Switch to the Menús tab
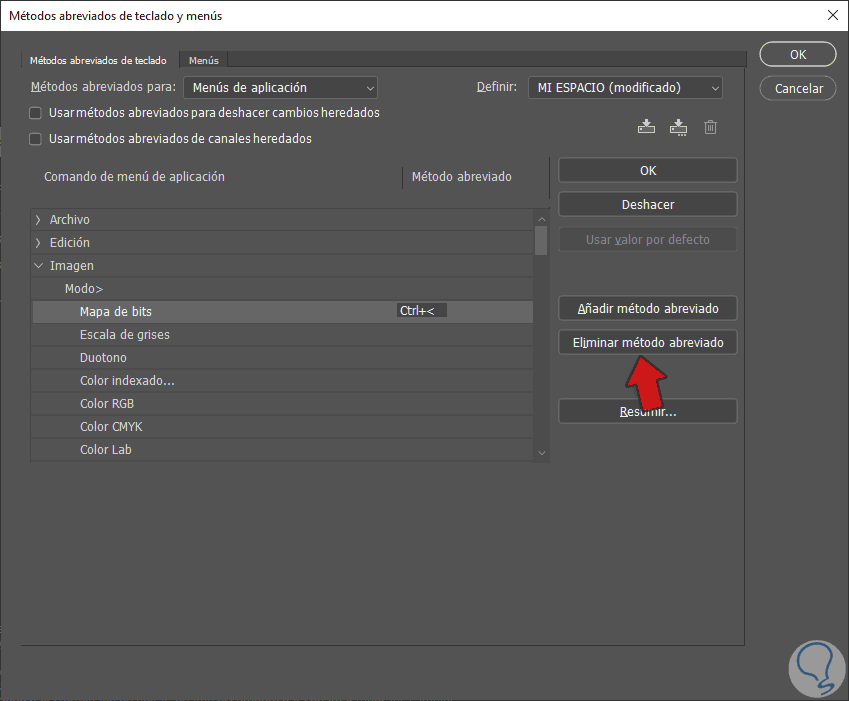Image resolution: width=849 pixels, height=701 pixels. pyautogui.click(x=204, y=61)
